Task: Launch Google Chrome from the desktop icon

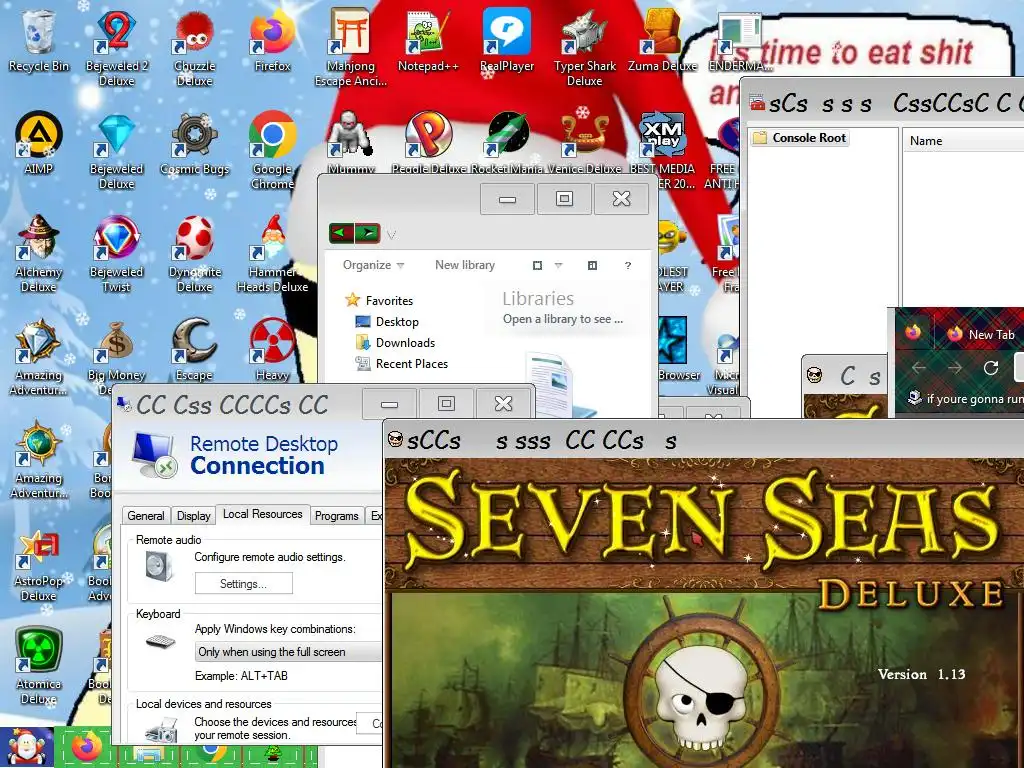Action: point(272,150)
